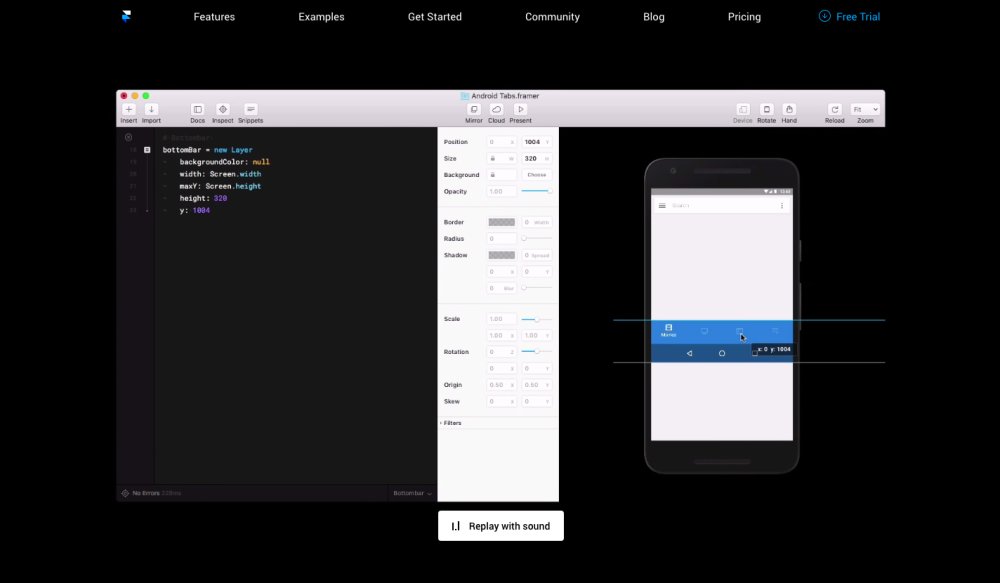Viewport: 1000px width, 583px height.
Task: Tap Android back triangle in preview
Action: point(689,353)
